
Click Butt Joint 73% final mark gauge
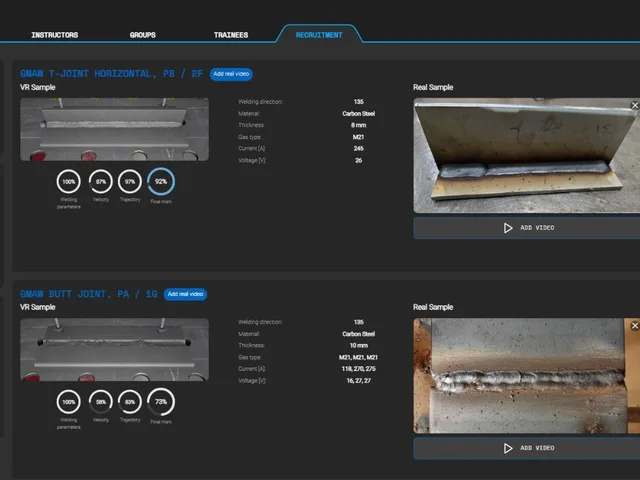pos(161,402)
